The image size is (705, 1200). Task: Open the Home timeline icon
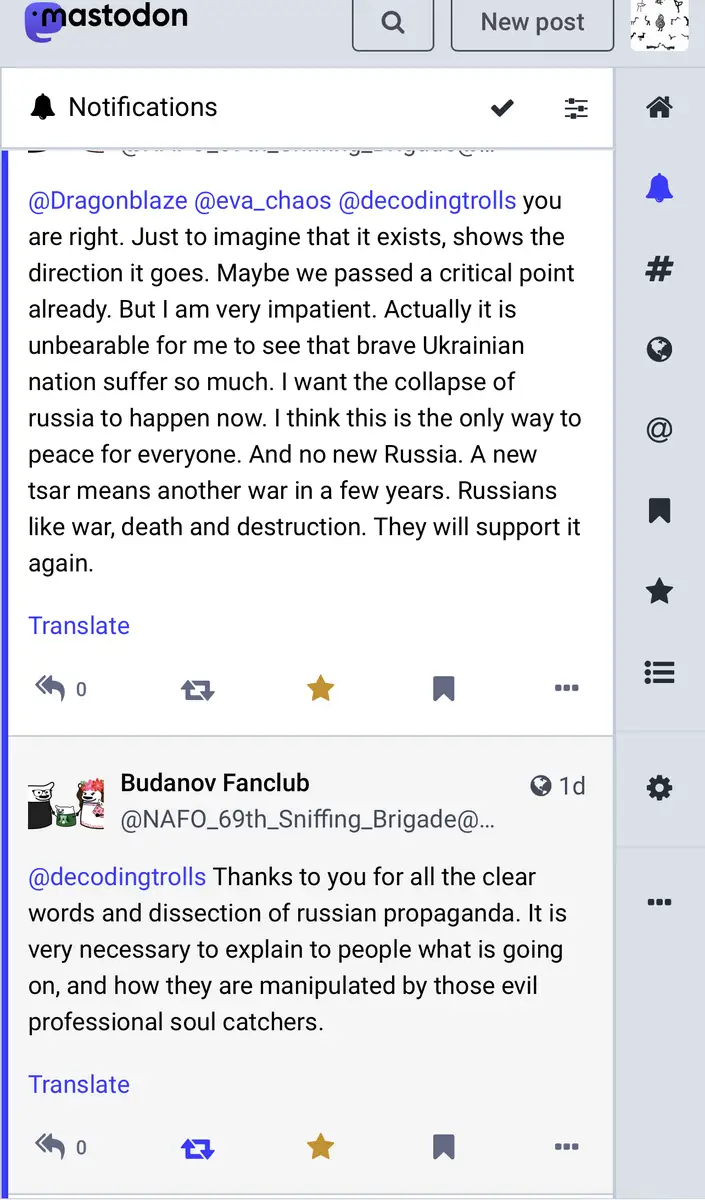tap(659, 107)
